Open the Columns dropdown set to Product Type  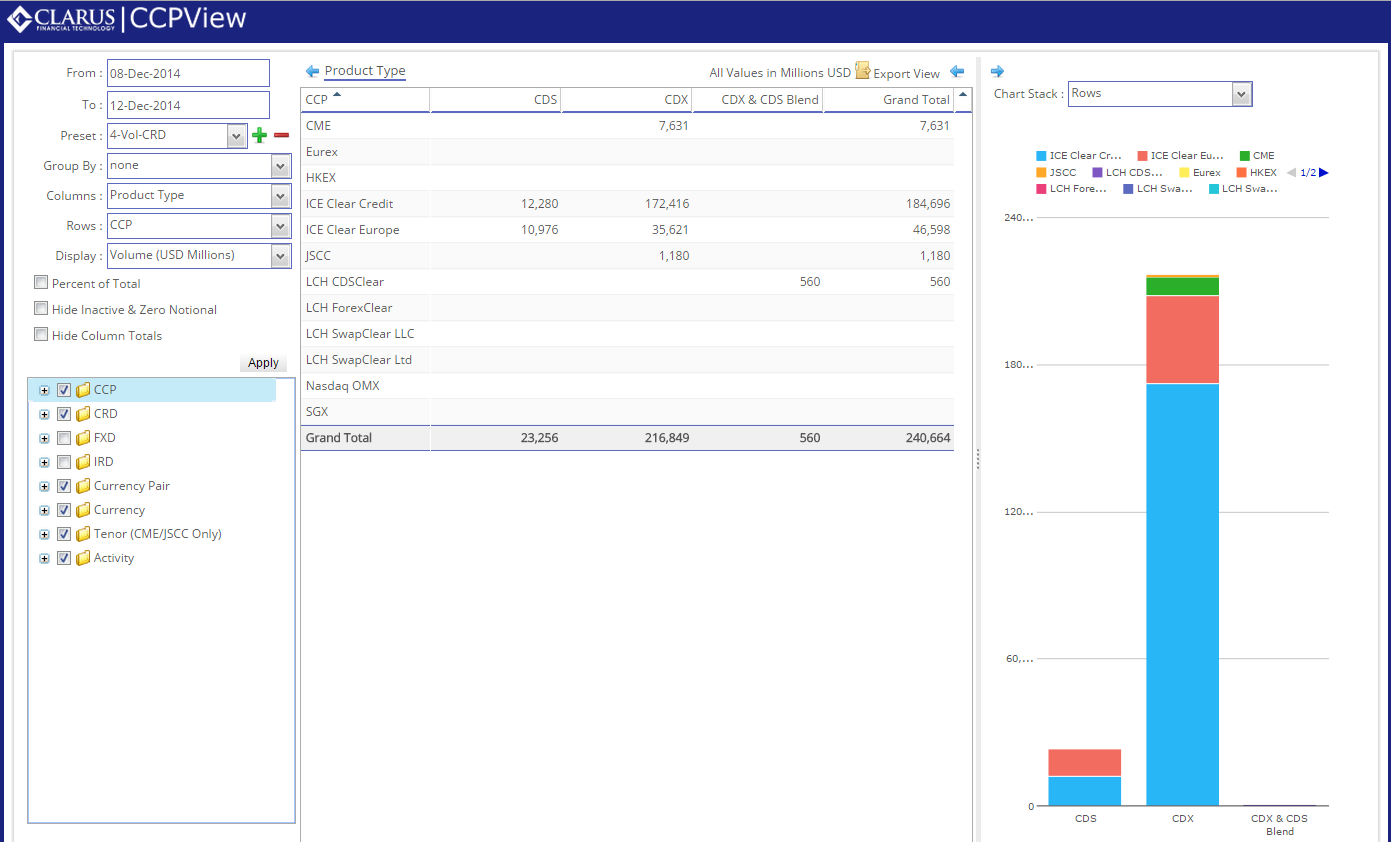(281, 196)
